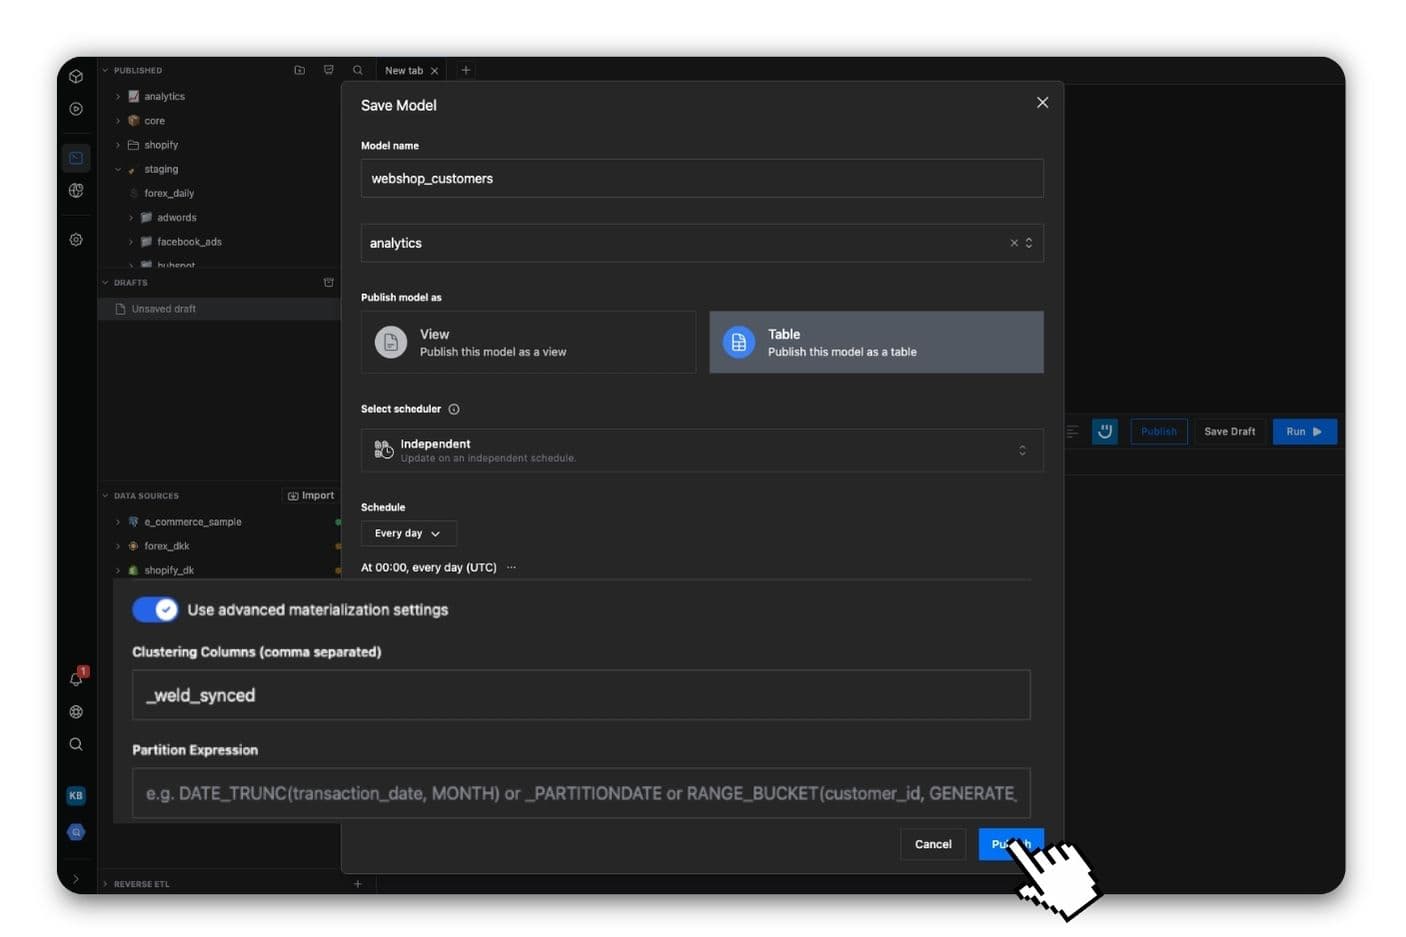Open notifications bell with red badge

76,679
